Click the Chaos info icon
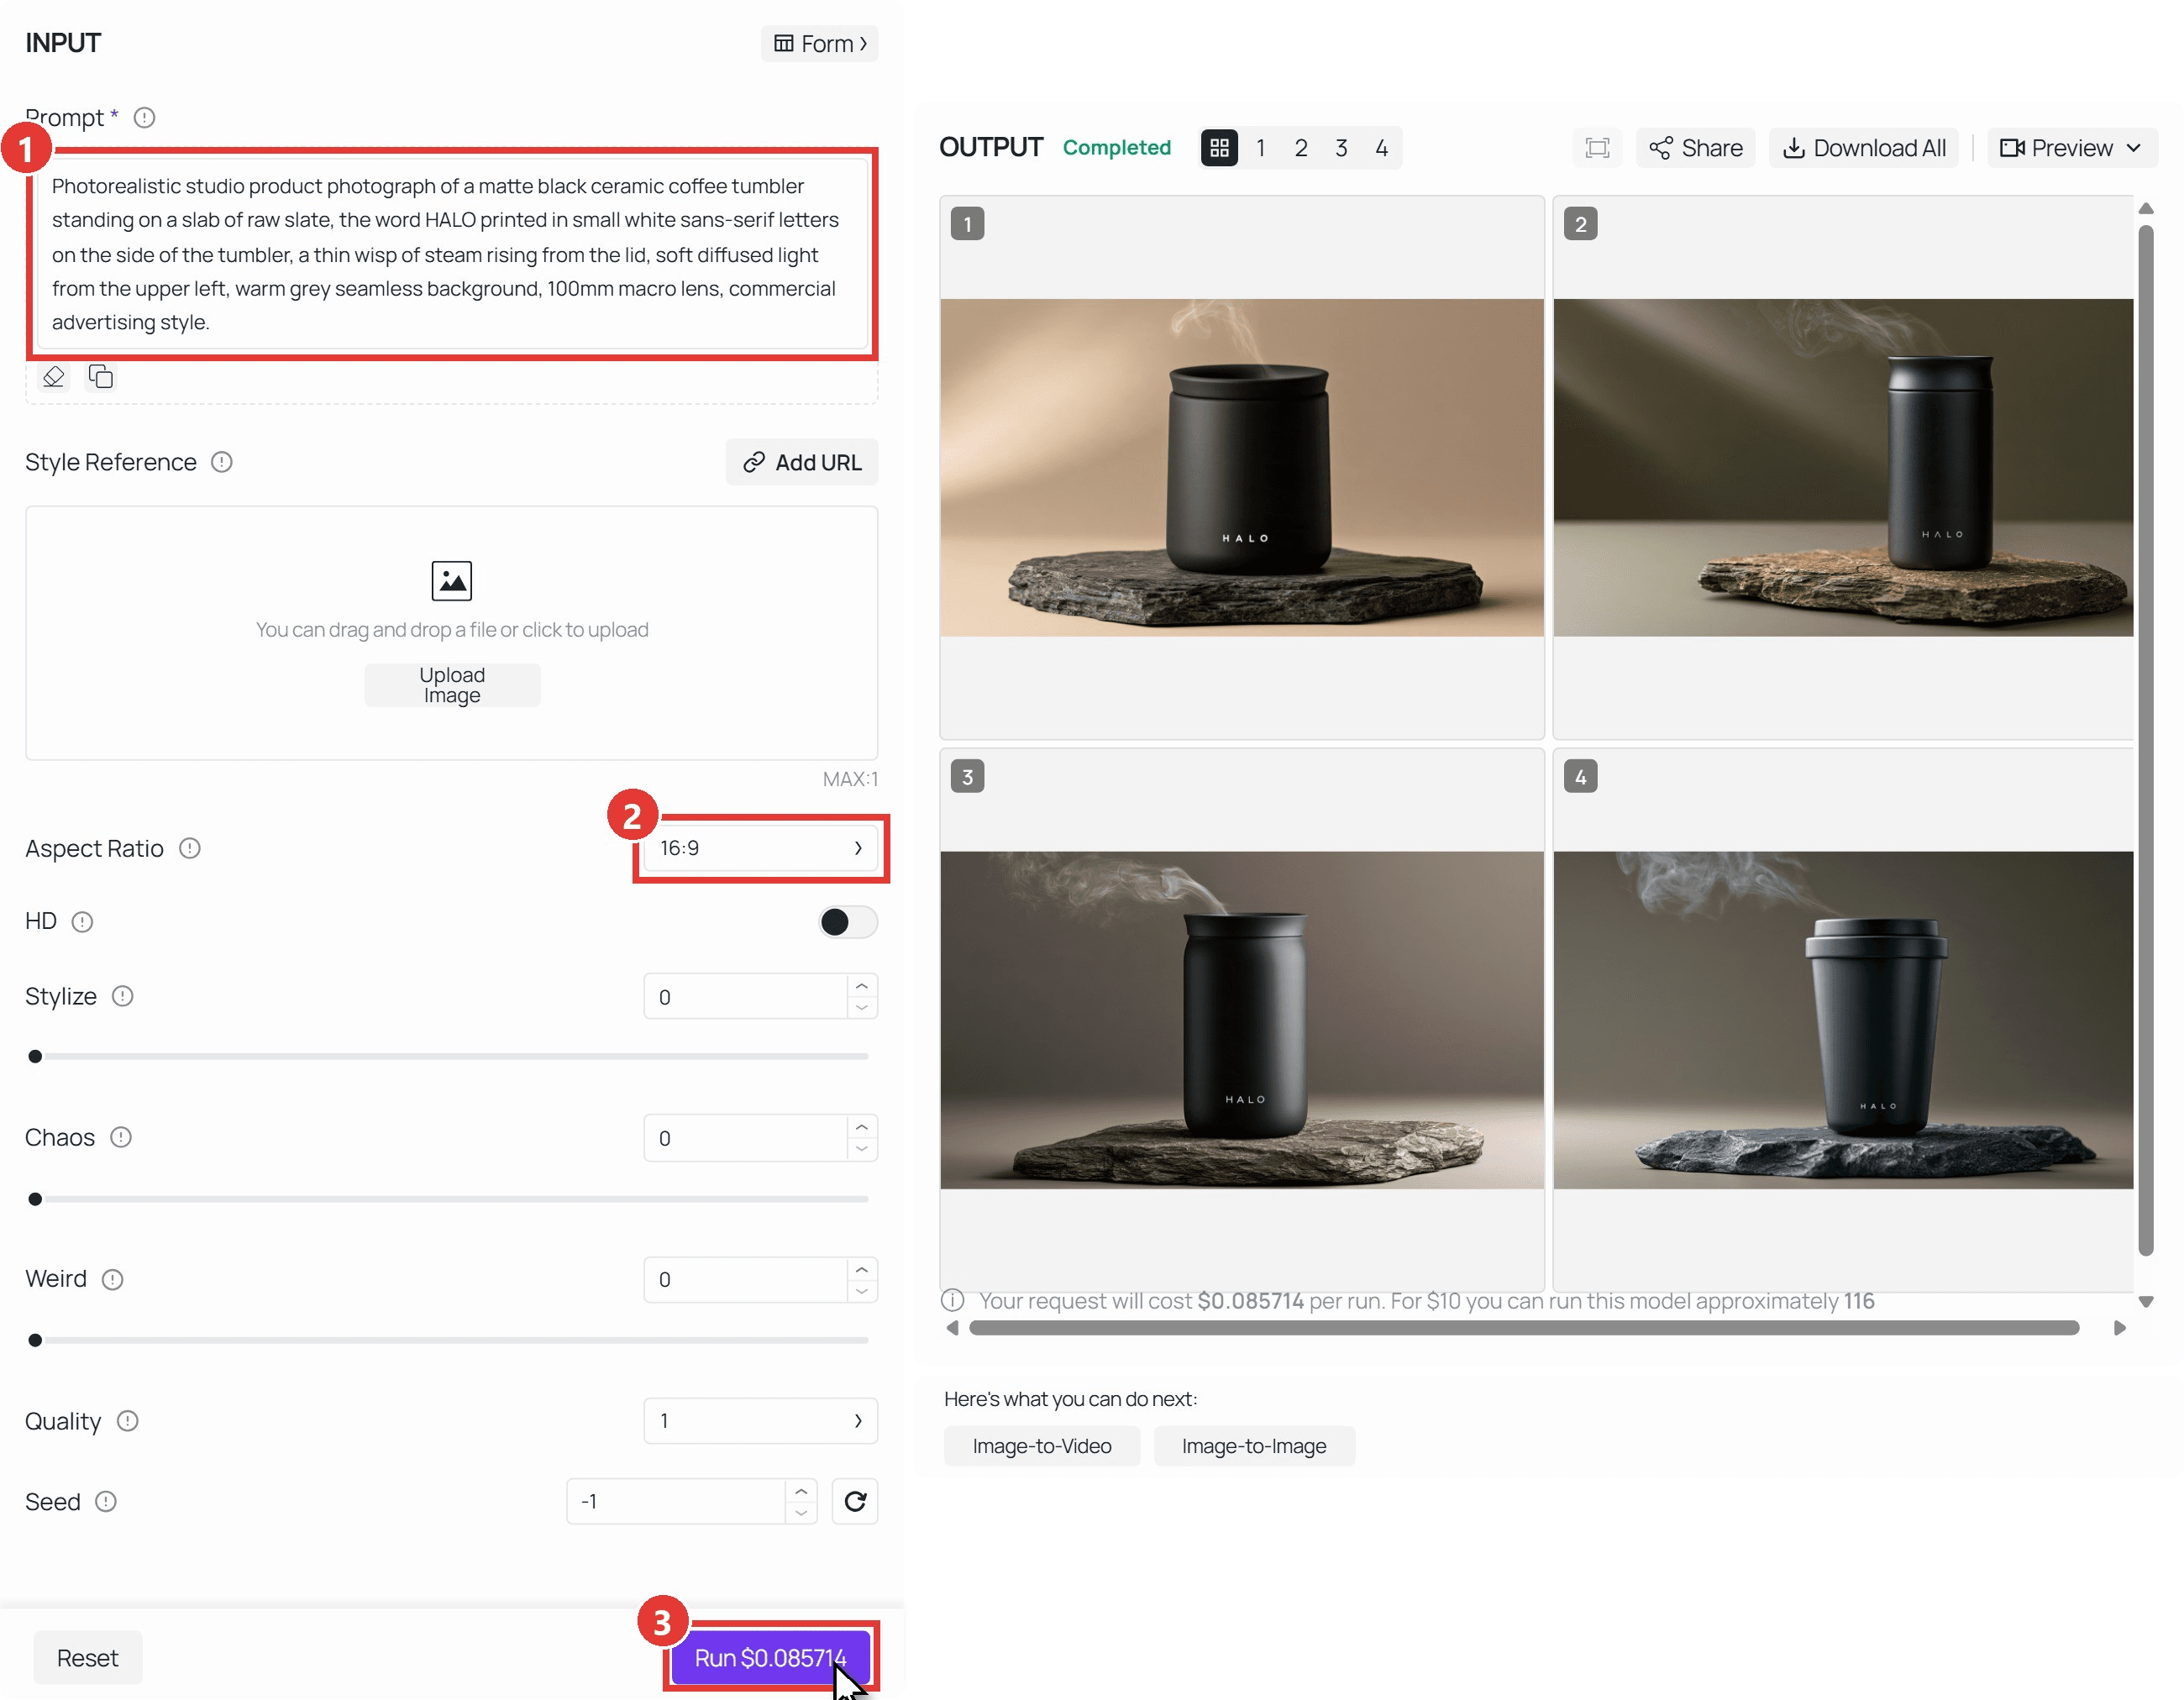This screenshot has width=2184, height=1700. 121,1138
